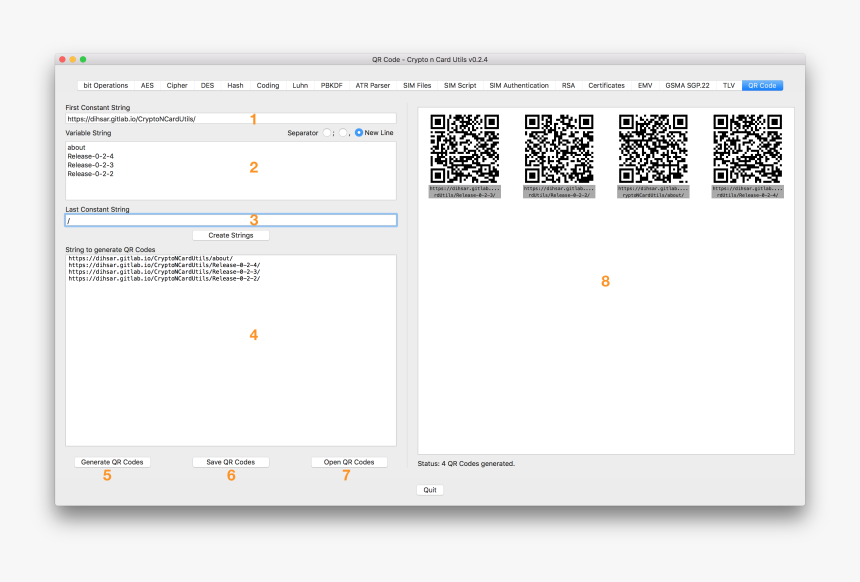Click the Create Strings button
The height and width of the screenshot is (582, 860).
pyautogui.click(x=231, y=235)
